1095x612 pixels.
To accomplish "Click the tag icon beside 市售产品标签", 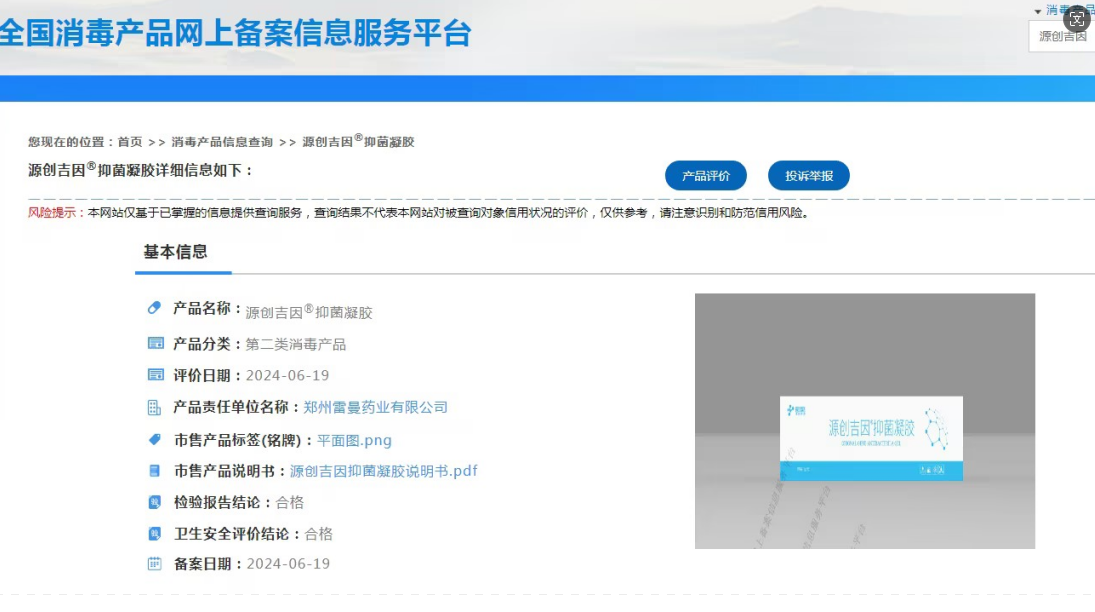I will click(154, 439).
